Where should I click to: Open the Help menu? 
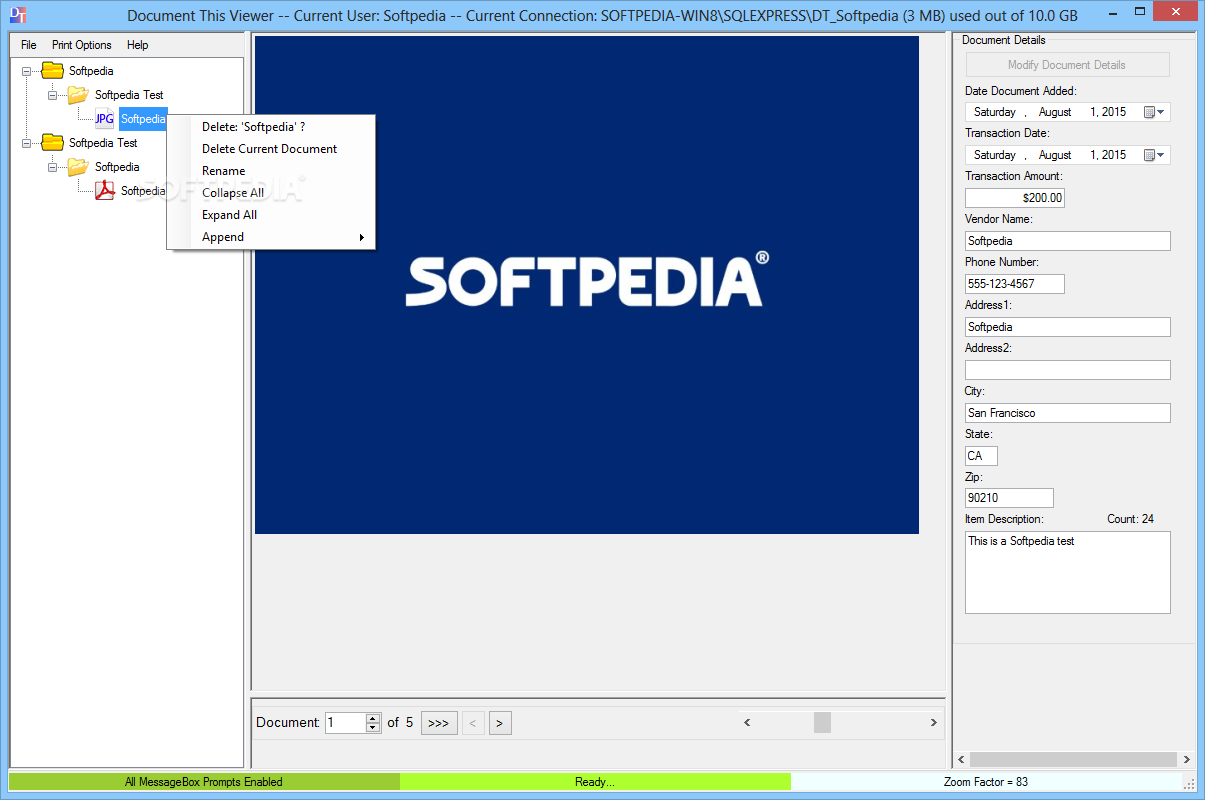(x=138, y=45)
